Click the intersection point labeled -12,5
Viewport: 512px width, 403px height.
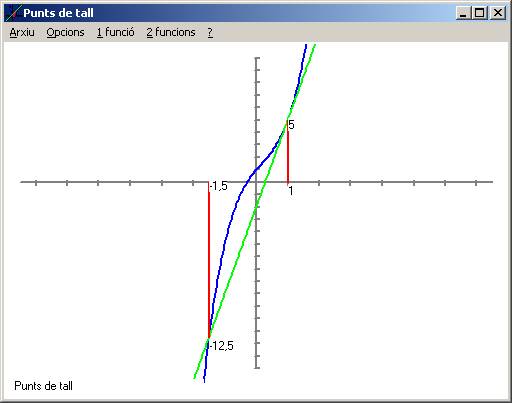(x=209, y=339)
